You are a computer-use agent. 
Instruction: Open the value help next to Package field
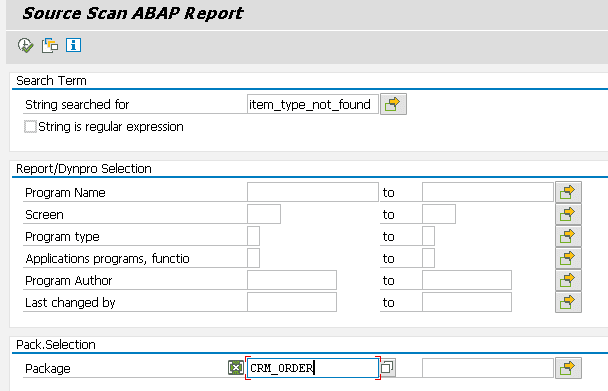[387, 367]
